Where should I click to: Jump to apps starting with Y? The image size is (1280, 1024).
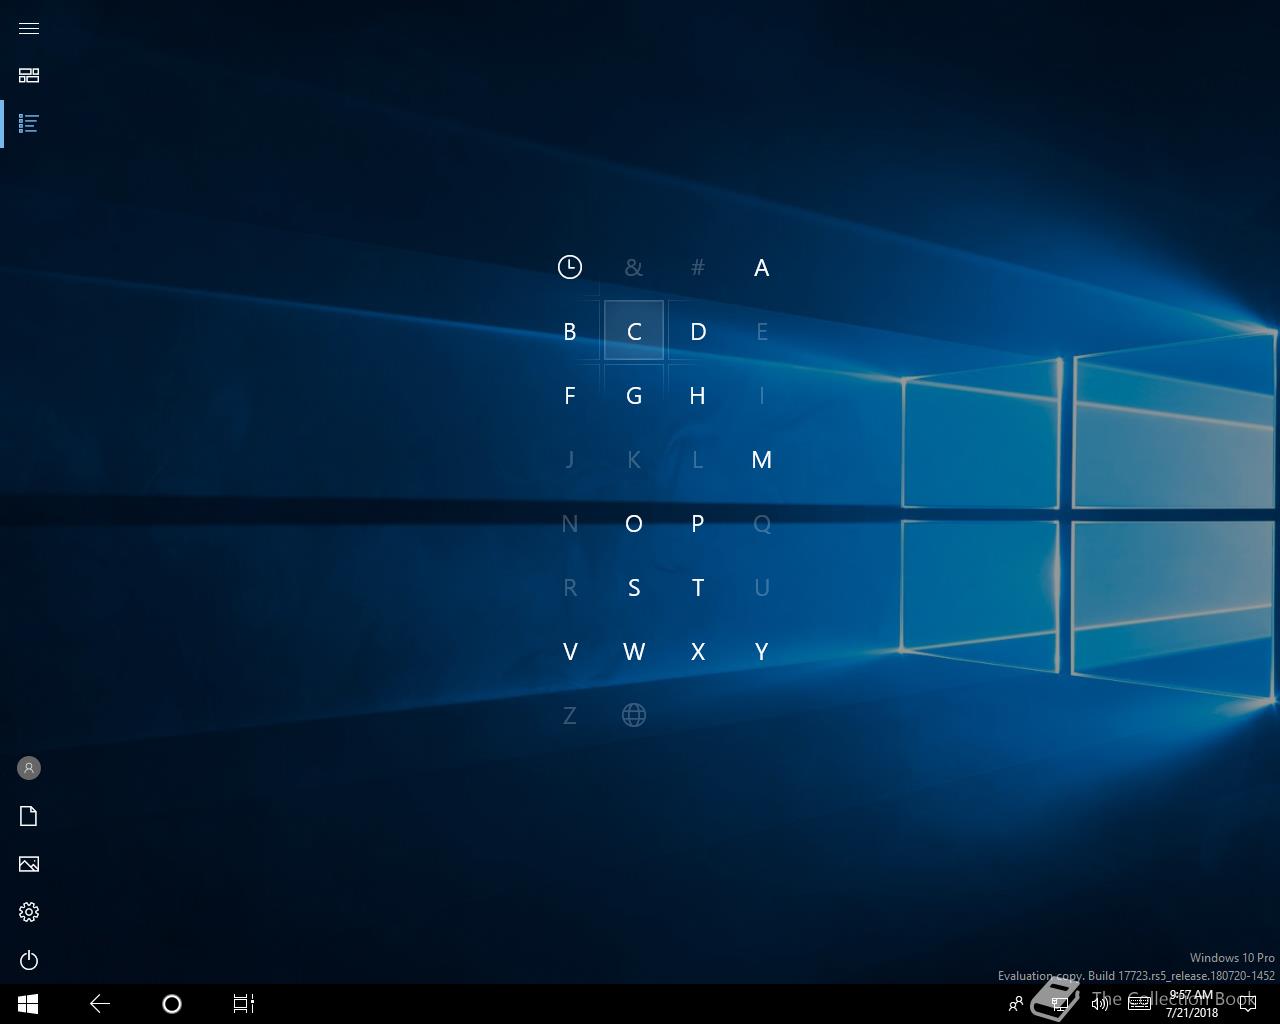click(762, 651)
